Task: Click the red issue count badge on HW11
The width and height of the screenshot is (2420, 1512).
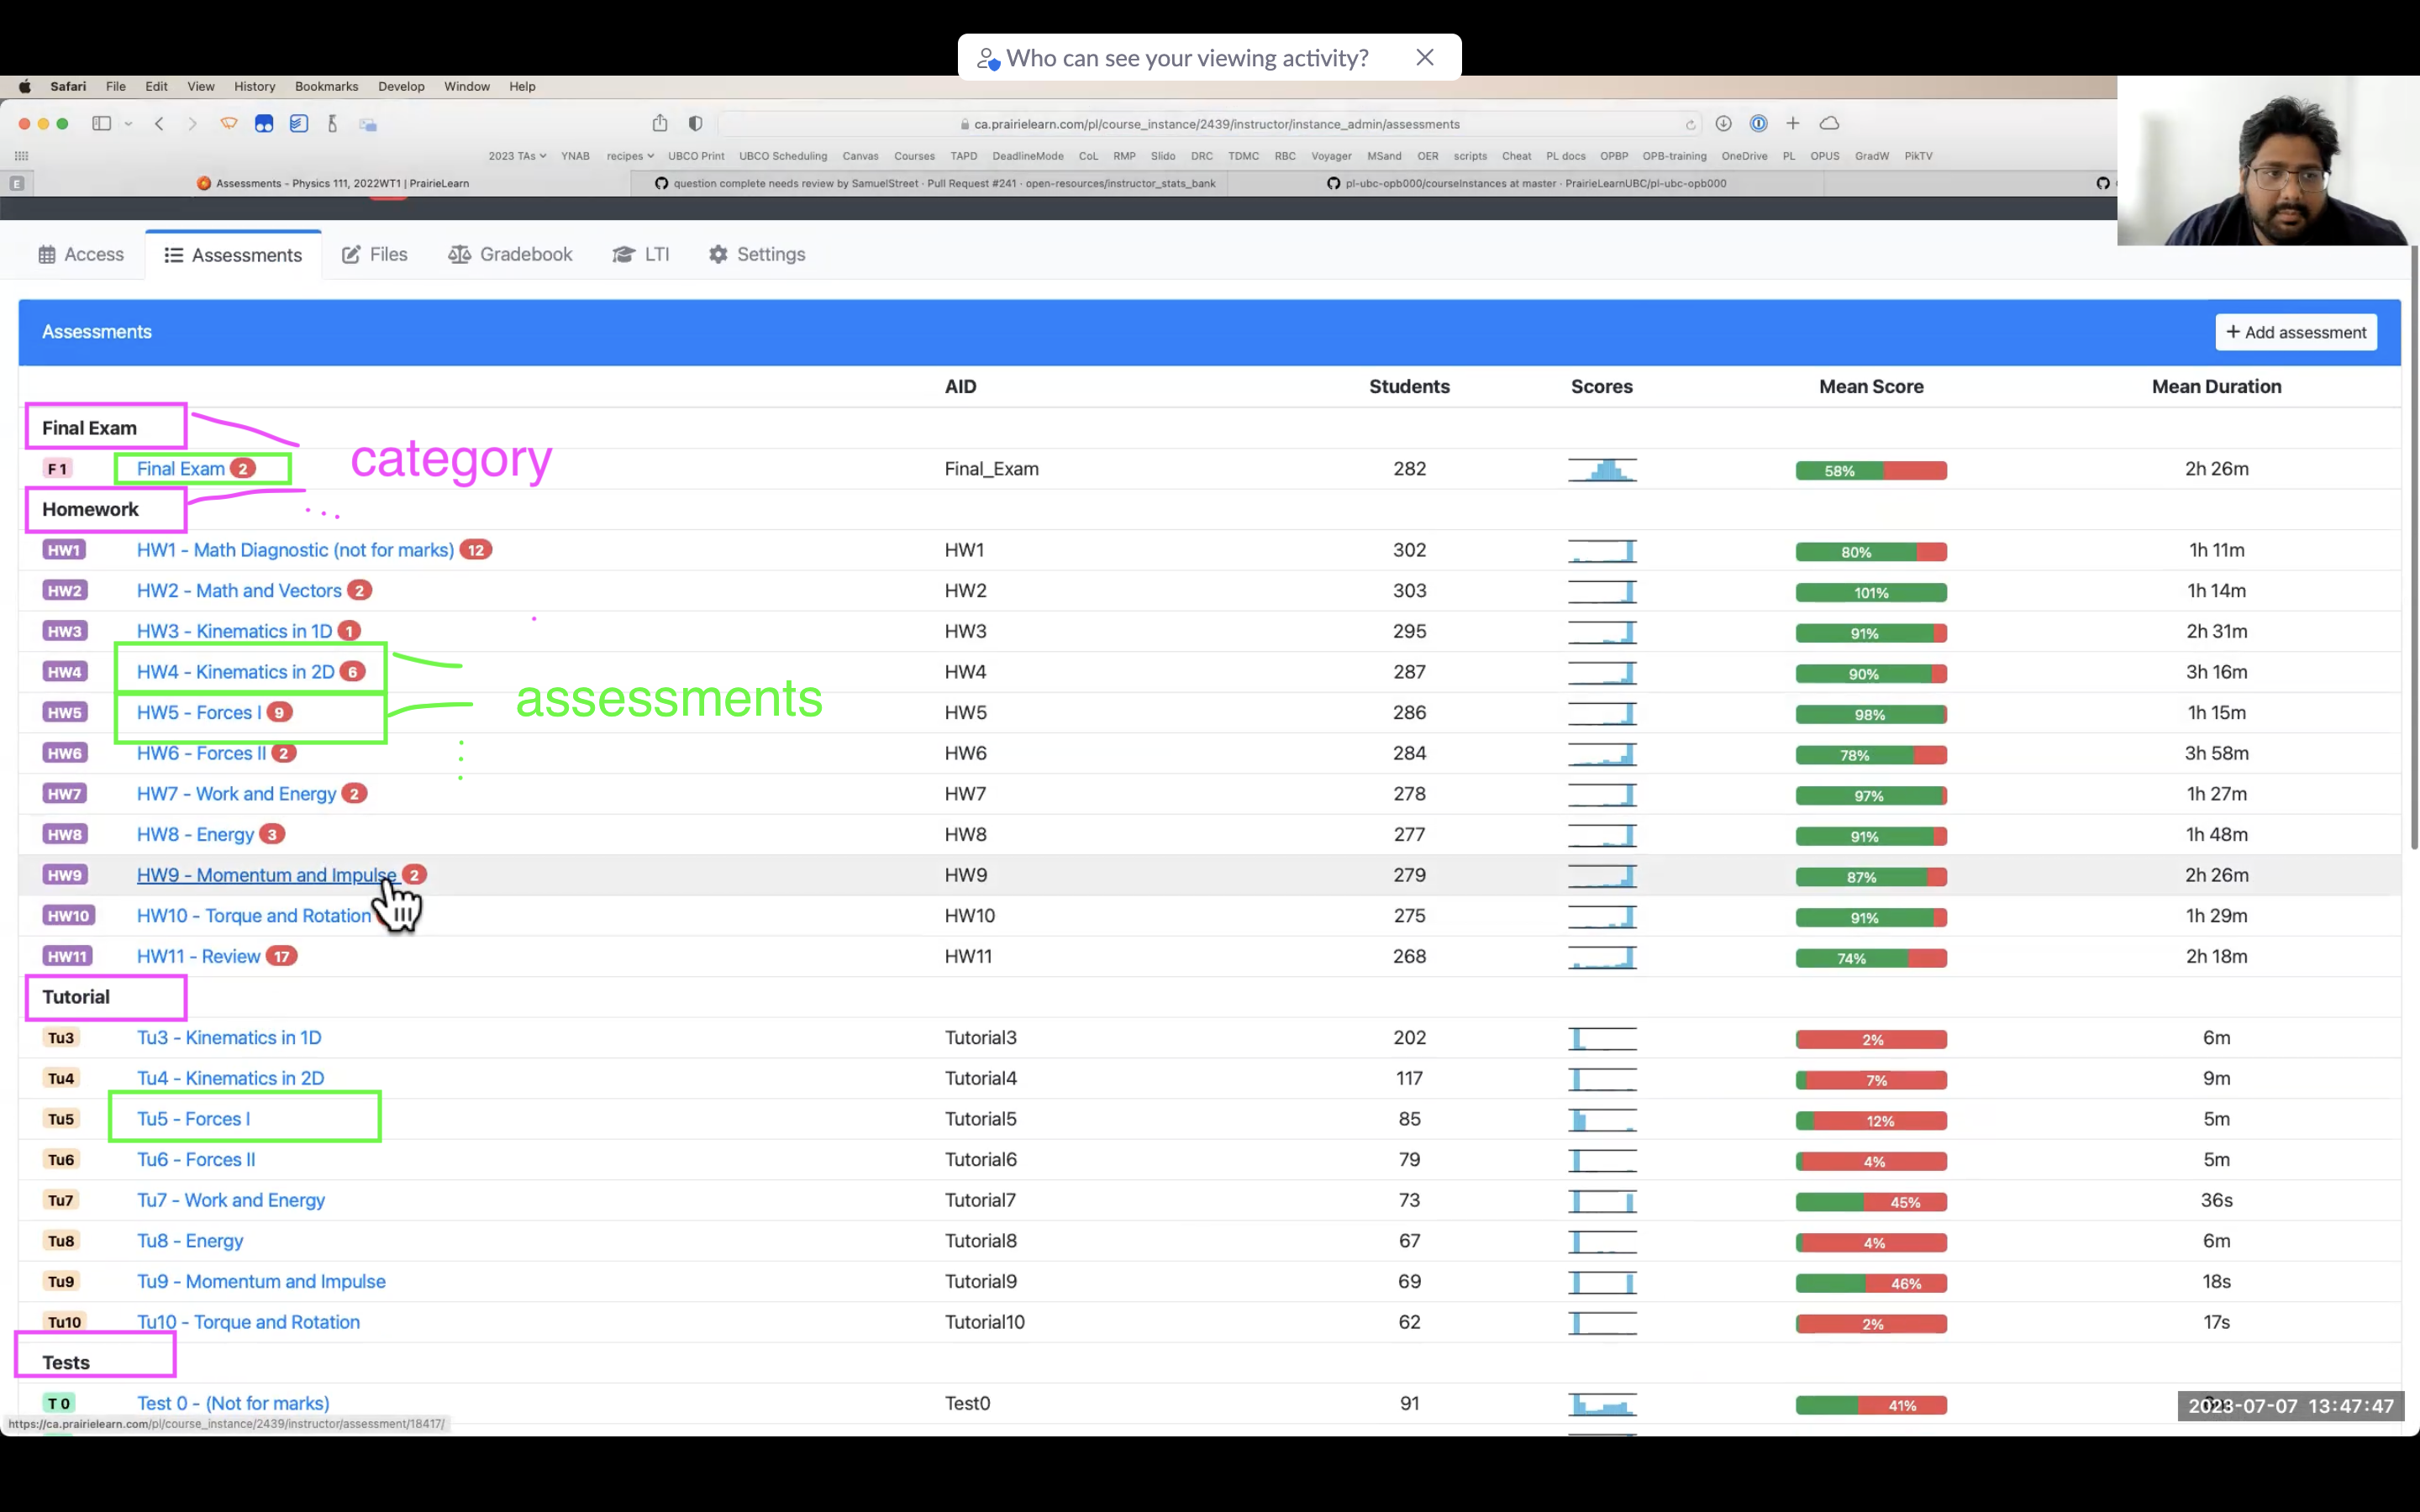Action: pyautogui.click(x=282, y=956)
